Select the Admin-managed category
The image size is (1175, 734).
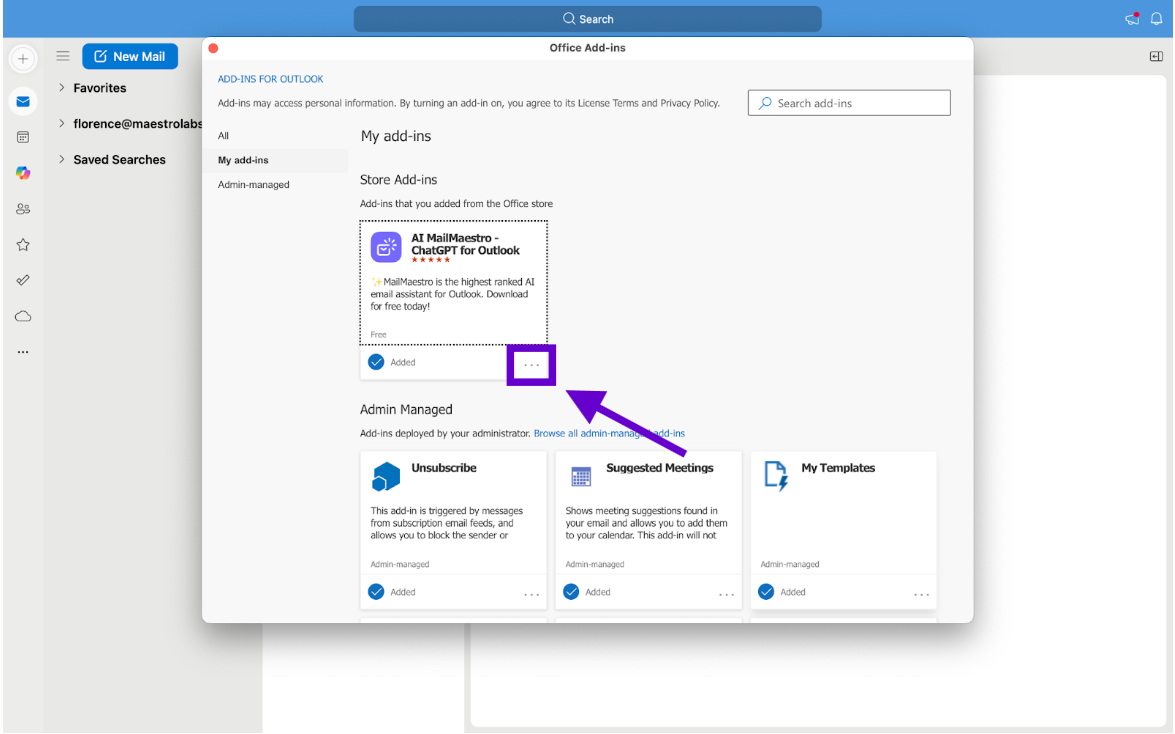point(253,184)
